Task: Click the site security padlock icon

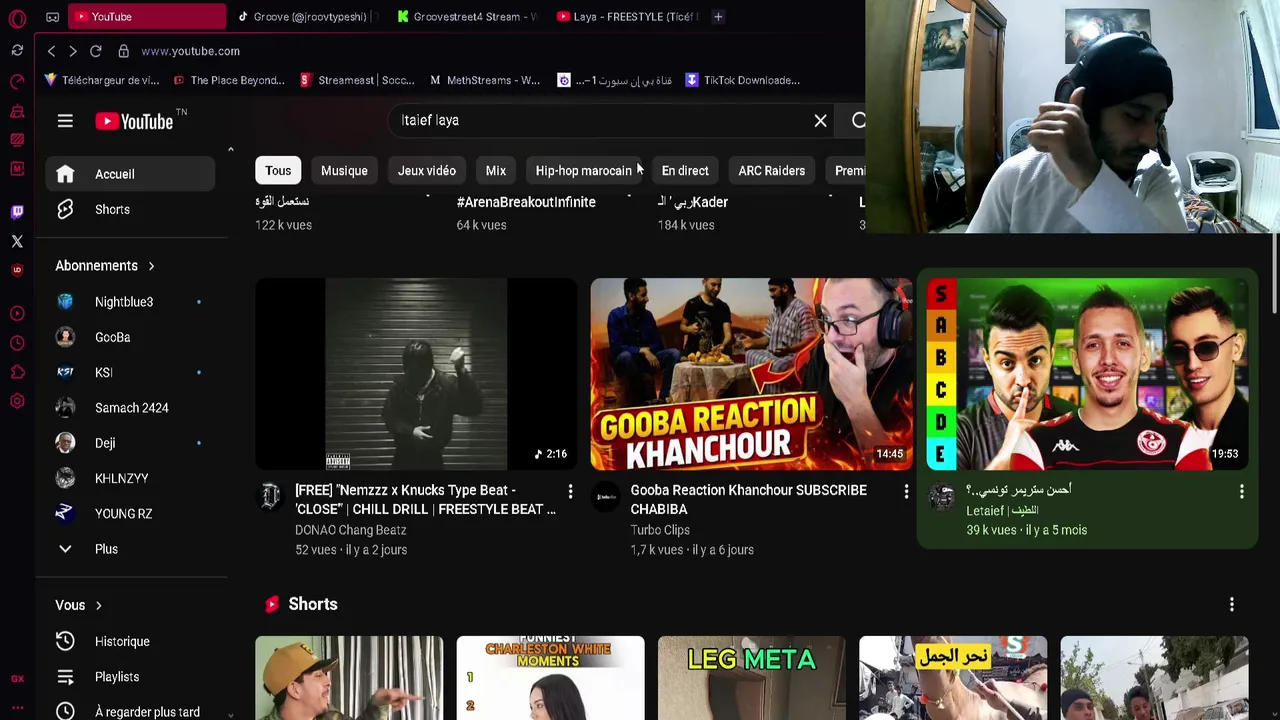Action: (x=123, y=51)
